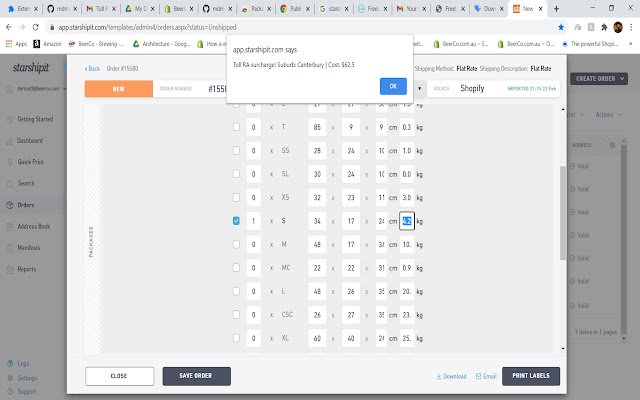
Task: Click the Close button in order dialog
Action: click(x=120, y=376)
